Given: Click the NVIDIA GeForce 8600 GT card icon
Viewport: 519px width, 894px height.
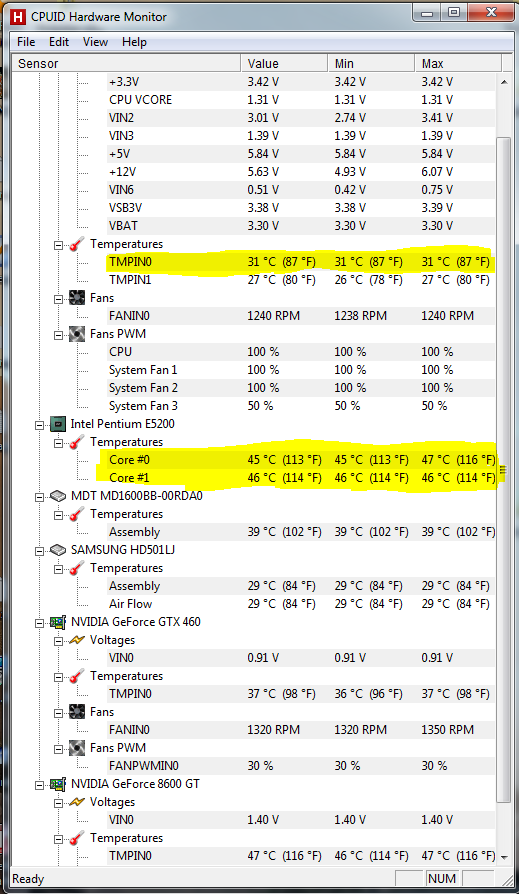Looking at the screenshot, I should pyautogui.click(x=58, y=784).
